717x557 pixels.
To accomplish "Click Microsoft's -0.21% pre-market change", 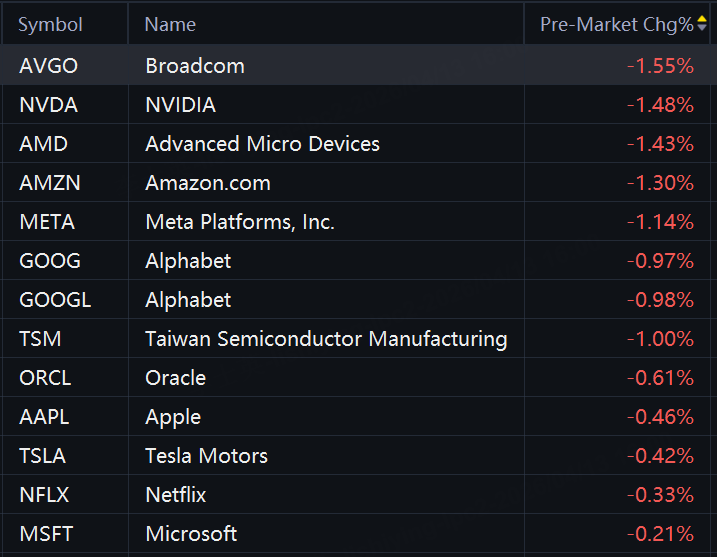I will [x=660, y=534].
